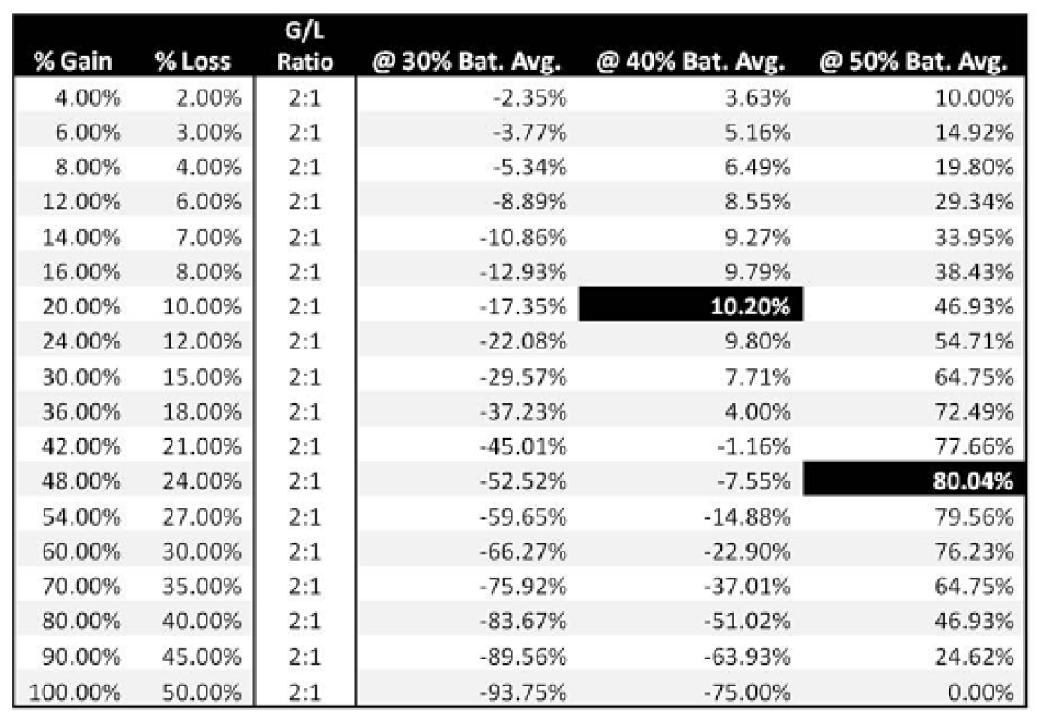The image size is (1038, 712).
Task: Select the -1.16% cell
Action: (x=753, y=447)
